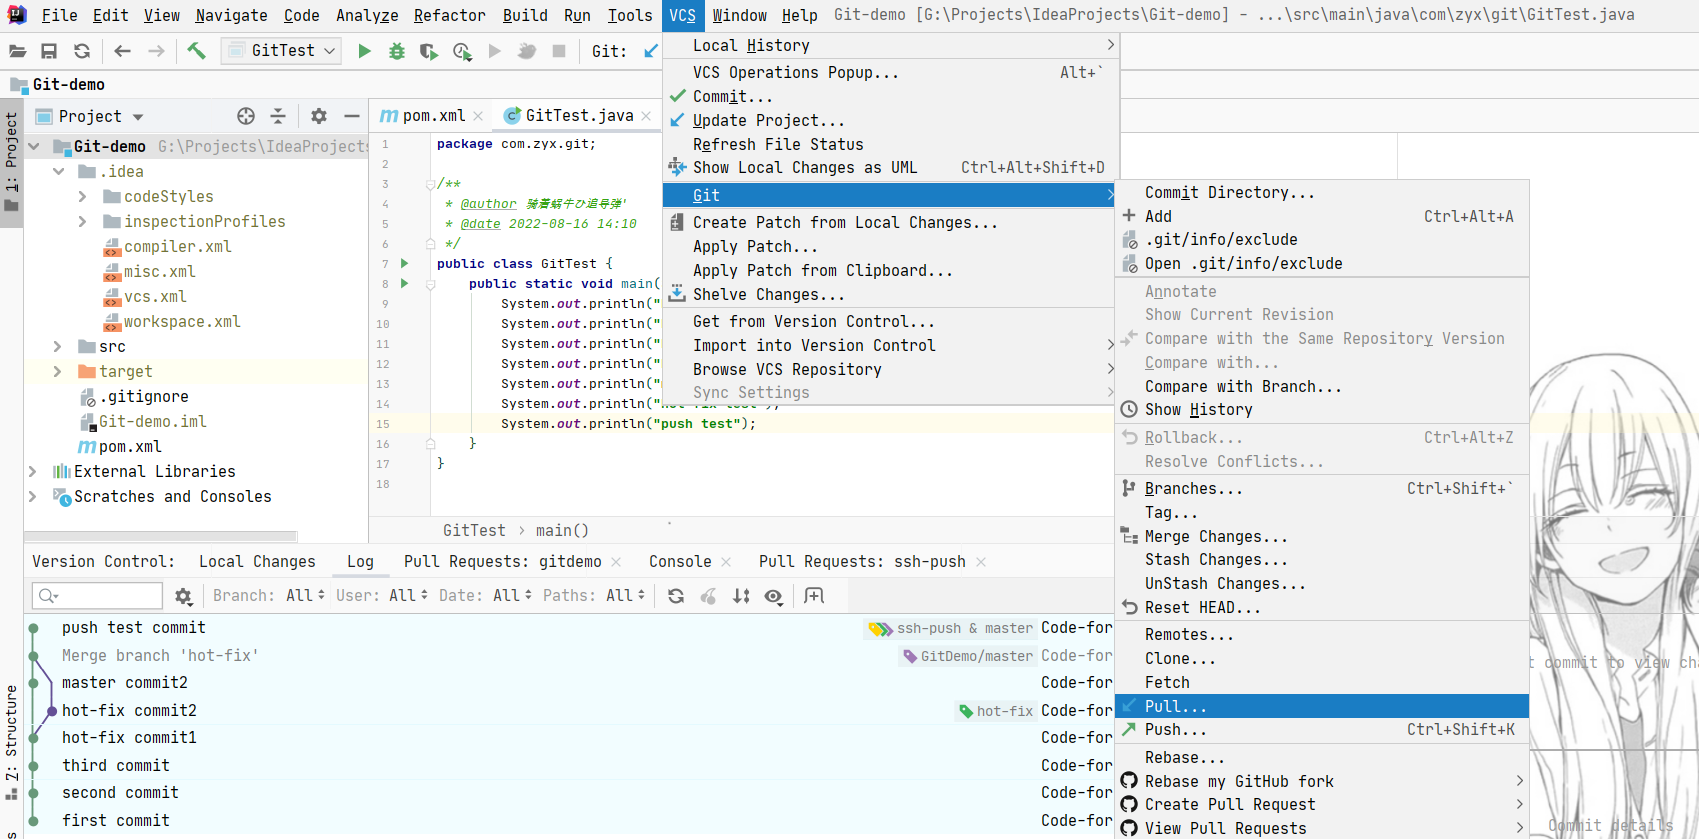The image size is (1699, 839).
Task: Choose Commit... in the VCS menu
Action: pyautogui.click(x=891, y=96)
